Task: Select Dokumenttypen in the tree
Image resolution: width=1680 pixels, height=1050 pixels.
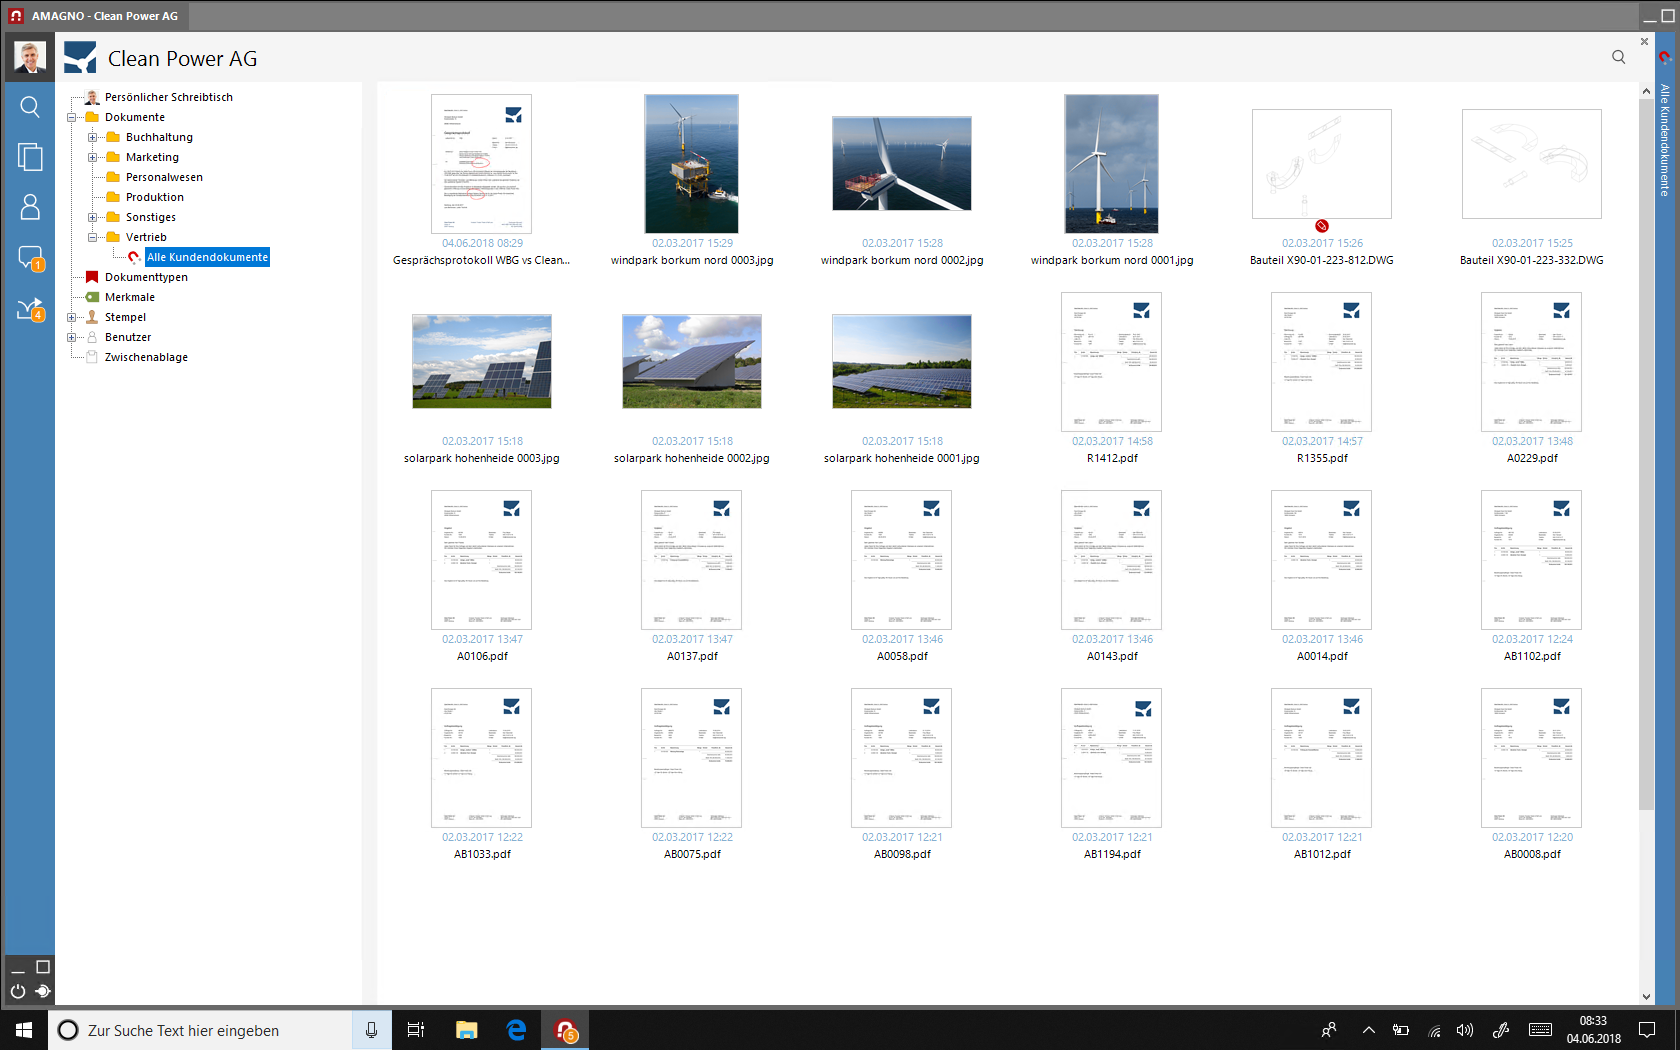Action: pyautogui.click(x=146, y=277)
